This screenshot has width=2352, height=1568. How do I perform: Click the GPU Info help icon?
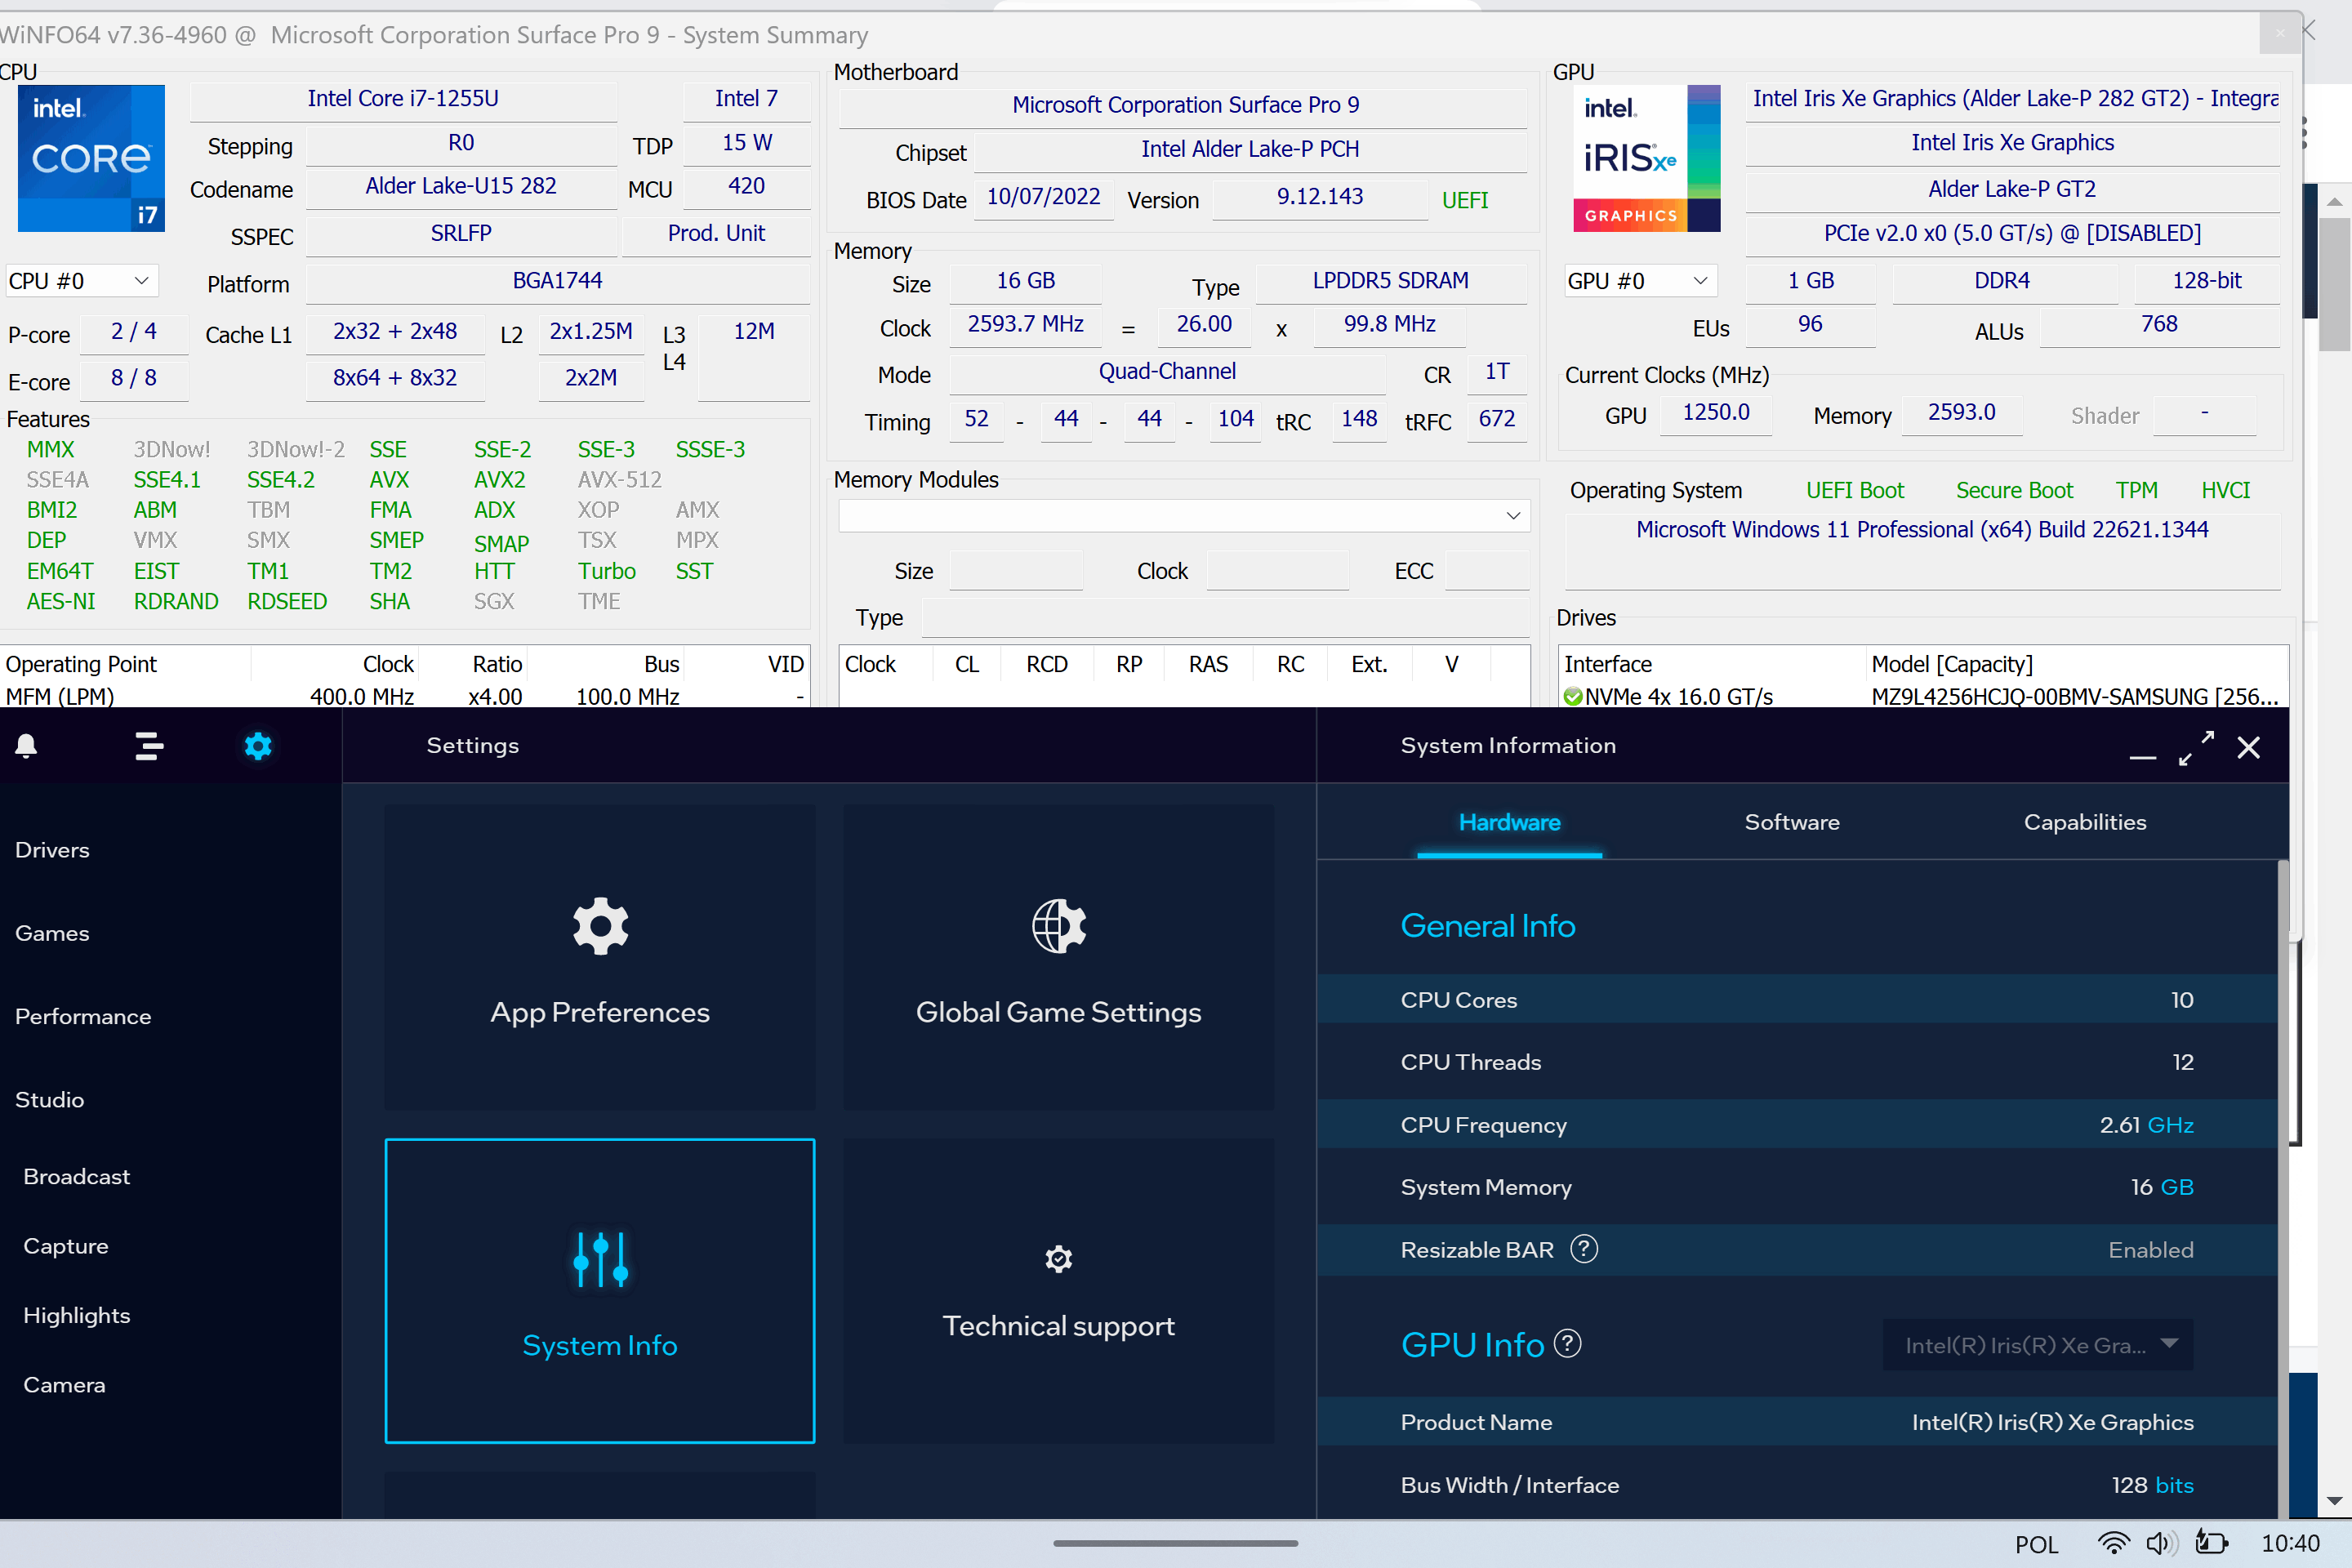[1568, 1343]
